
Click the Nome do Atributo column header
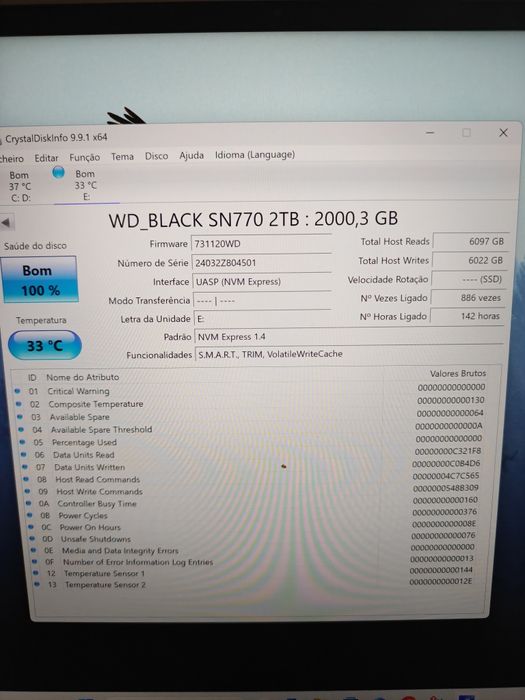coord(83,377)
